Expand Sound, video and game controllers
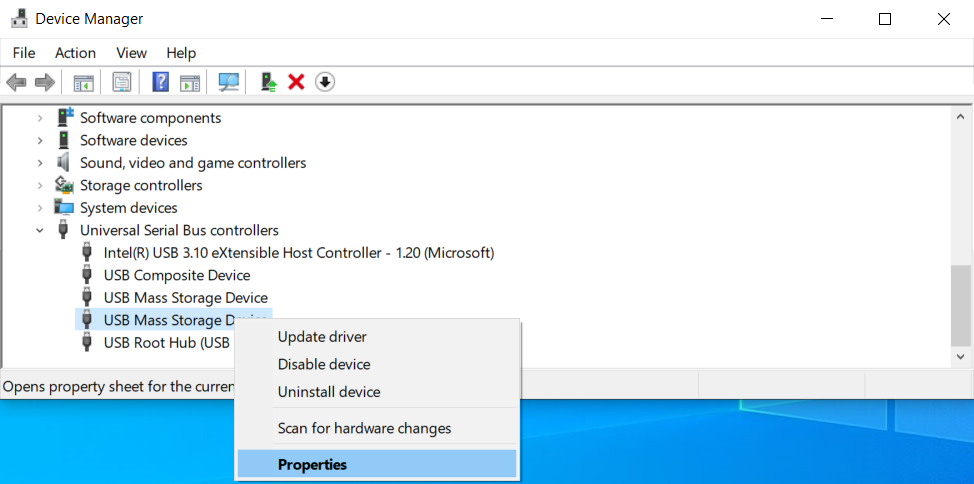Screen dimensions: 974x484 click(x=40, y=163)
